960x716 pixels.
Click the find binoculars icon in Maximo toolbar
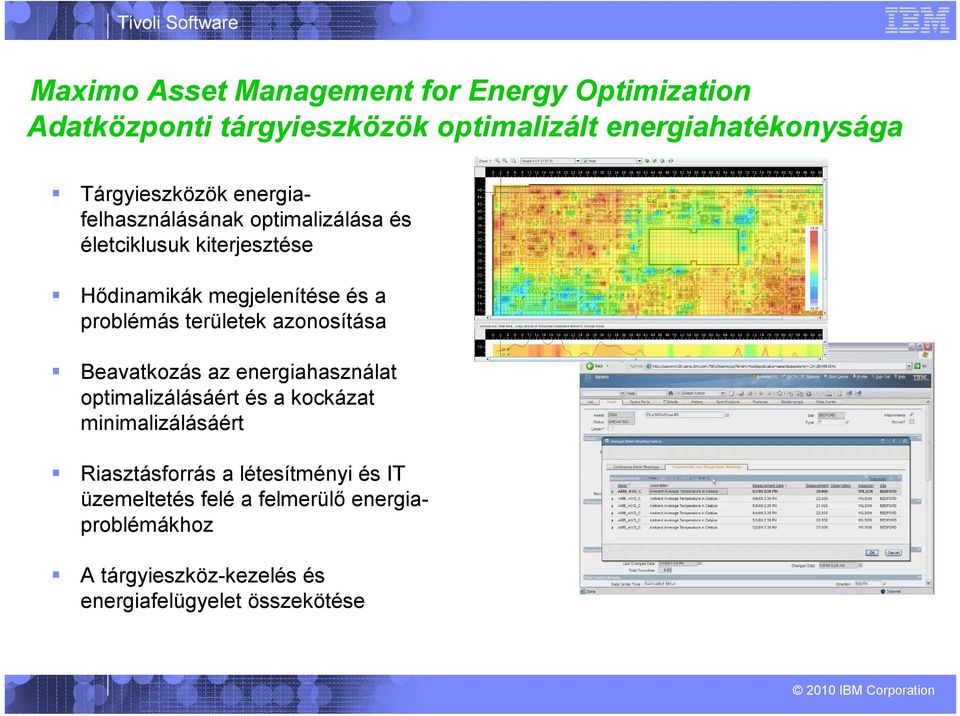(x=670, y=393)
